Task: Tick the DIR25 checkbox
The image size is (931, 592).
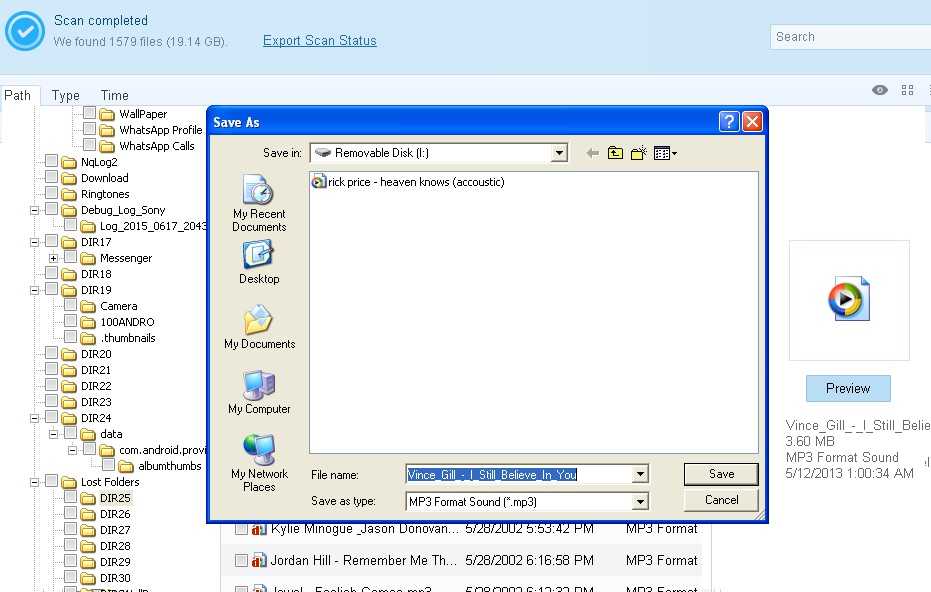Action: click(71, 497)
